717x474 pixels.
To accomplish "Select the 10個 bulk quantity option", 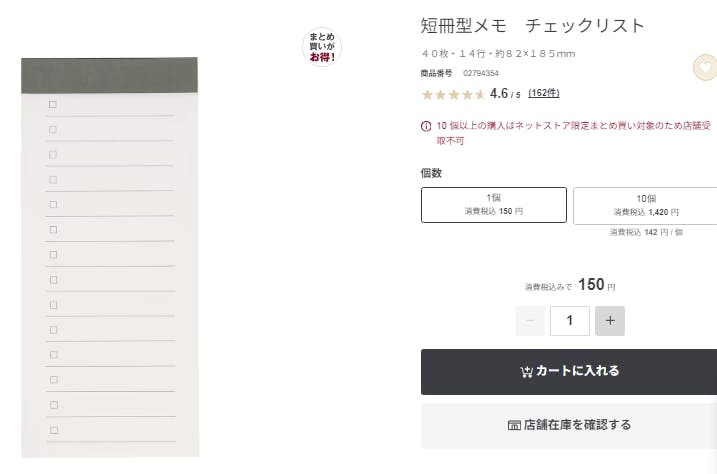I will pyautogui.click(x=645, y=205).
